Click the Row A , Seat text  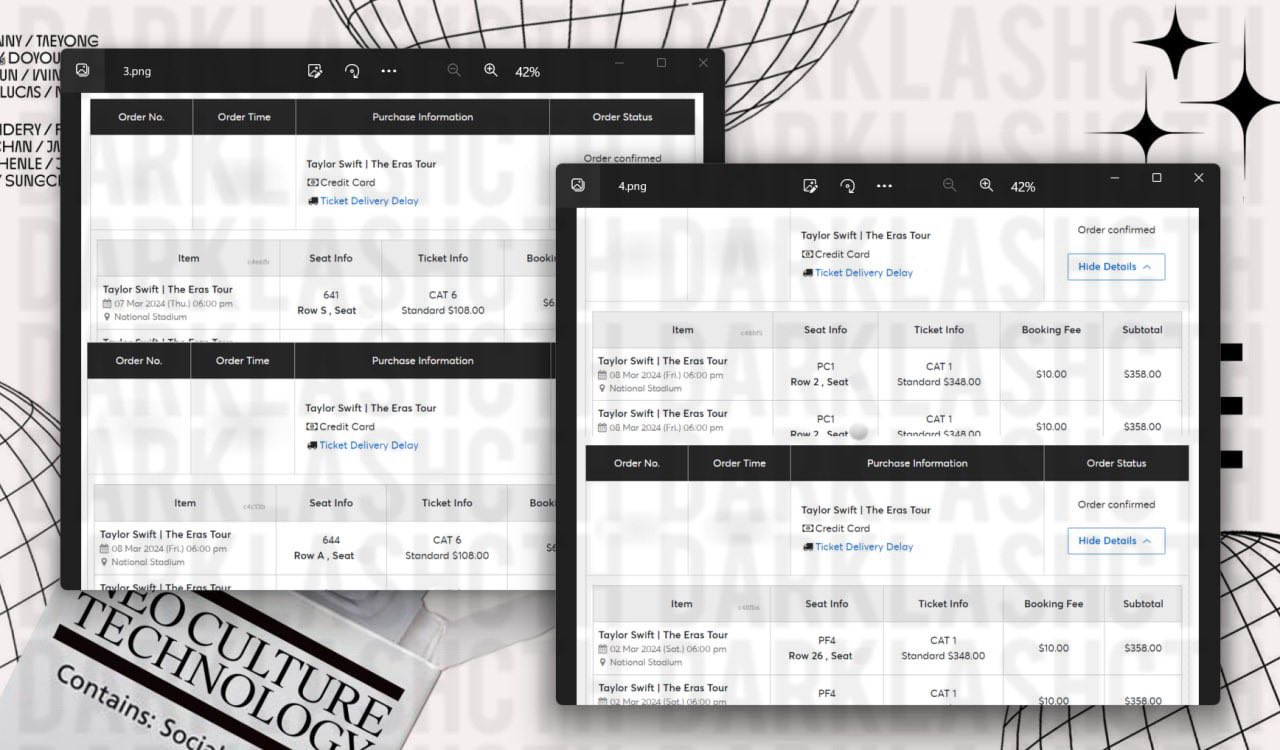tap(324, 556)
